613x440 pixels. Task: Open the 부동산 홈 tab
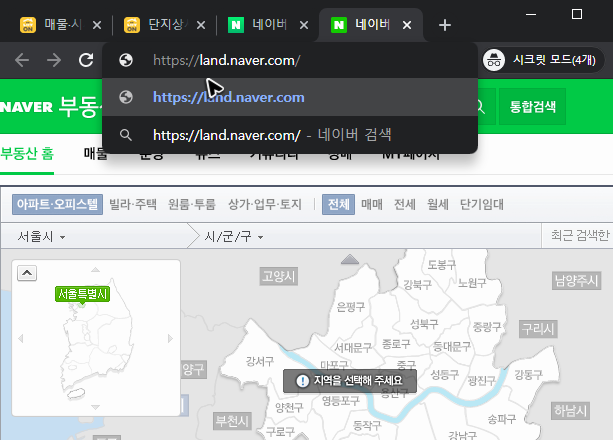pos(27,153)
